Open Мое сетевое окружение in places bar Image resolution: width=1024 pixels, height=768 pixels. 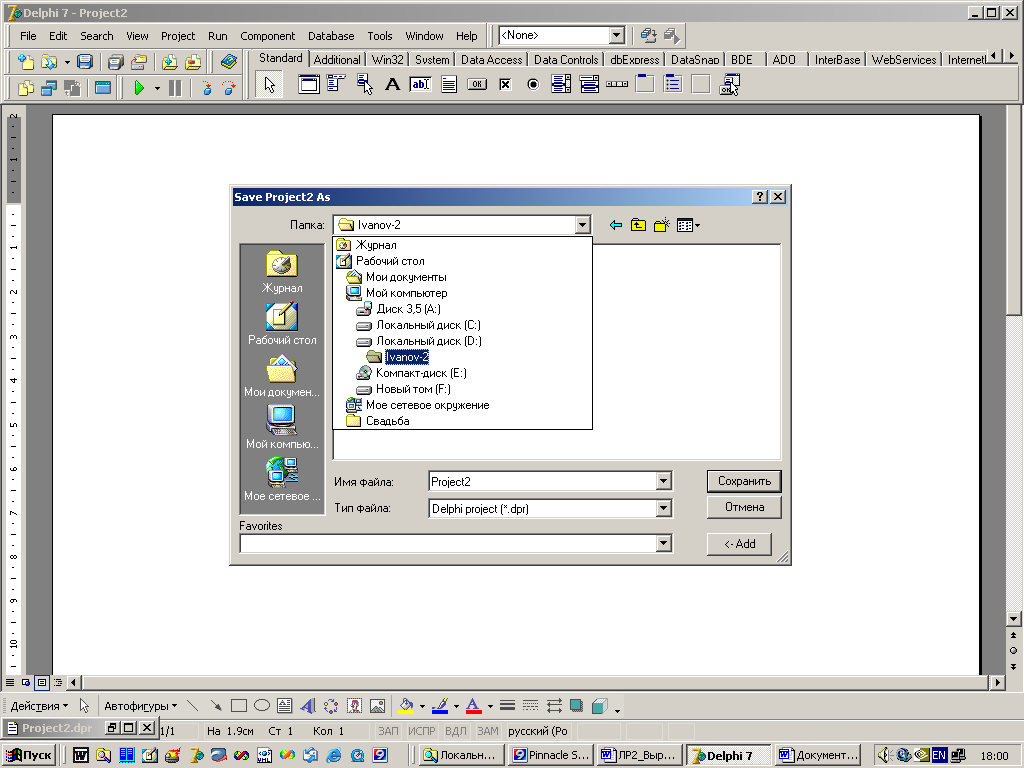click(x=282, y=479)
